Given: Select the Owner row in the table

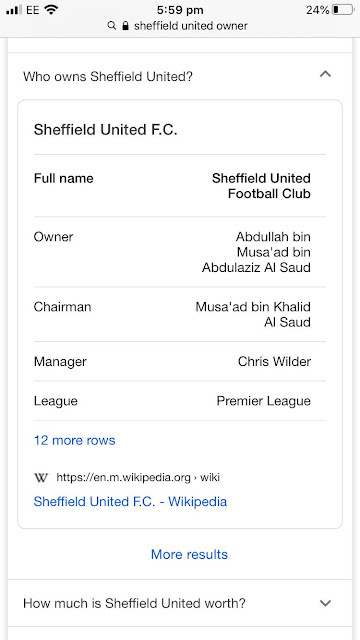Looking at the screenshot, I should [180, 252].
